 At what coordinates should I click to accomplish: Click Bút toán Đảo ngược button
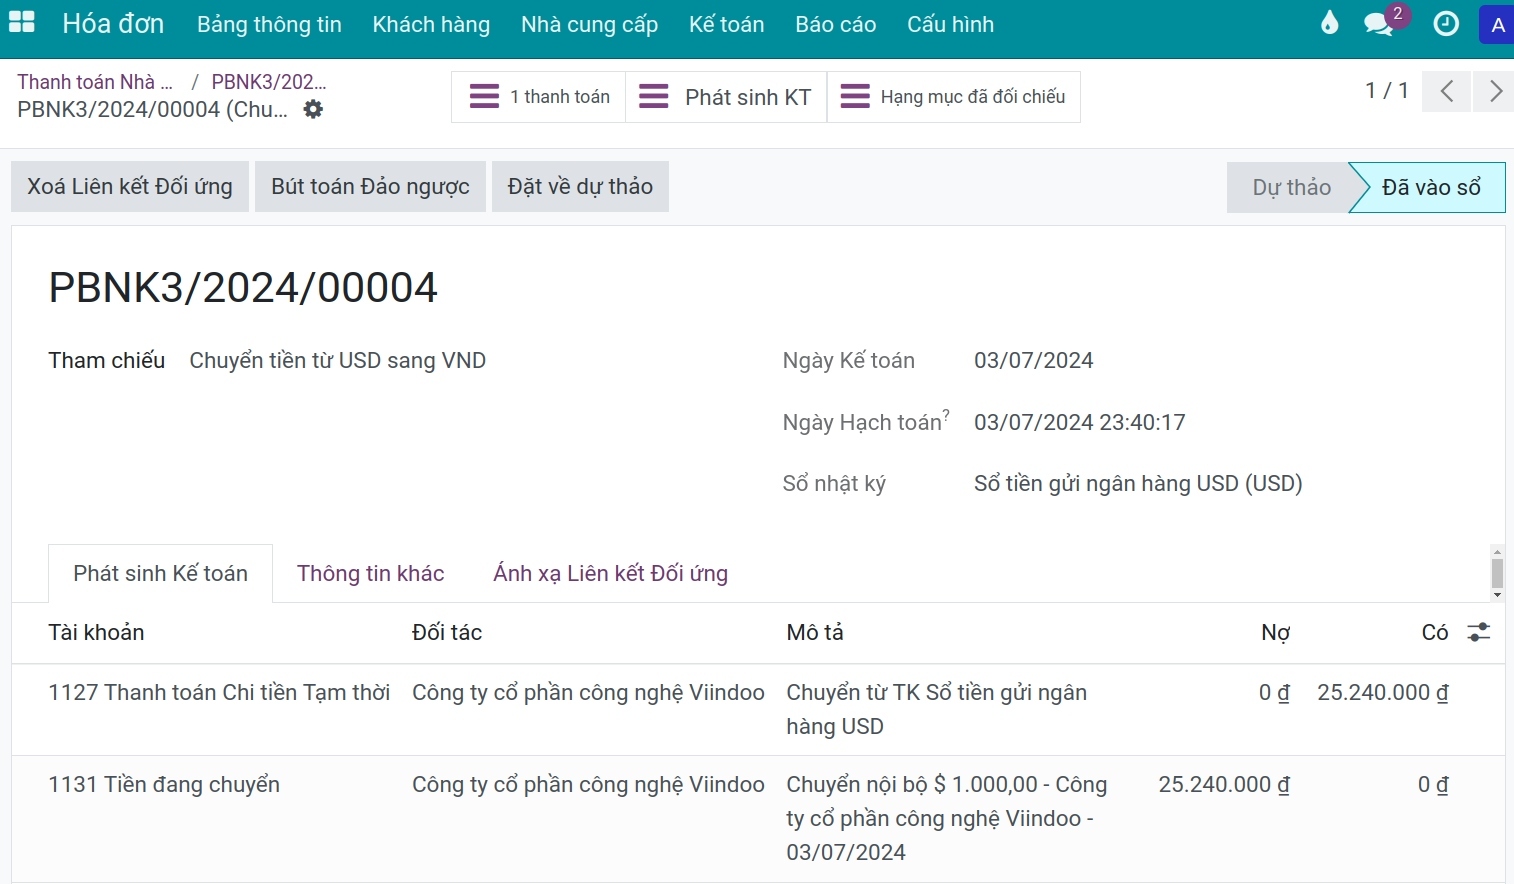click(370, 187)
